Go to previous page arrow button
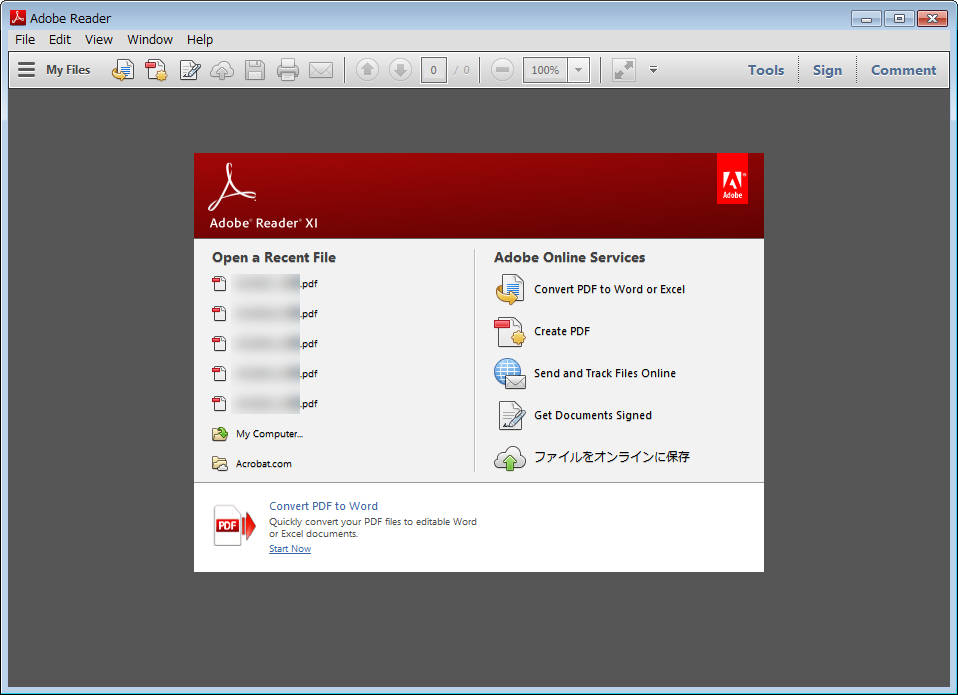 tap(367, 70)
